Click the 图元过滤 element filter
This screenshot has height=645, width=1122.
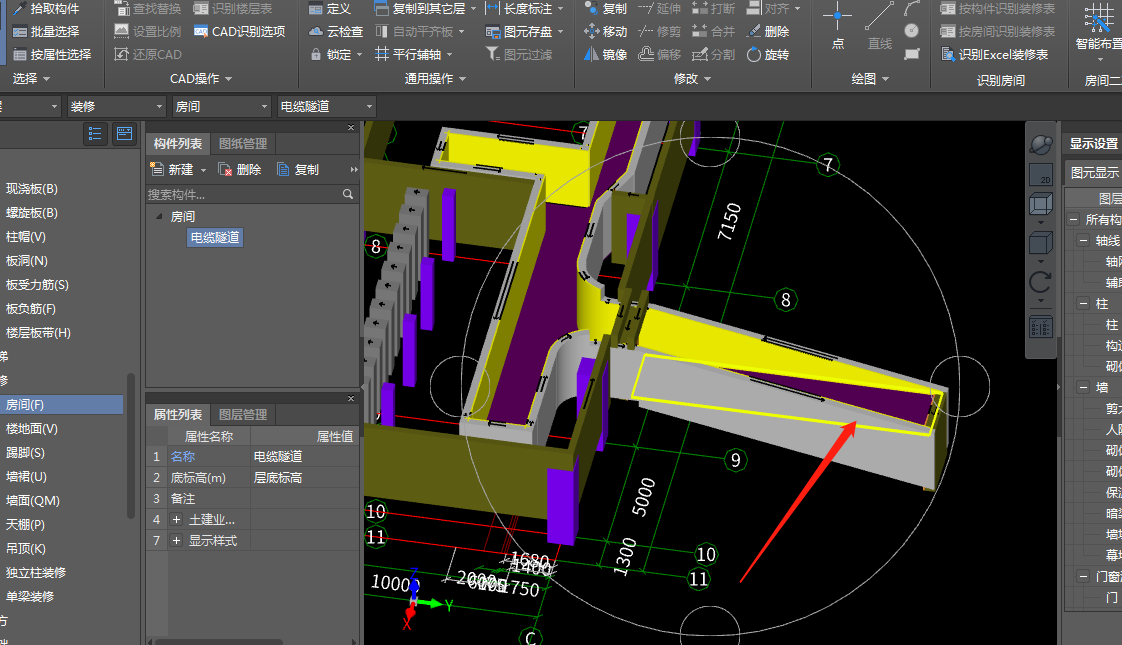tap(519, 54)
